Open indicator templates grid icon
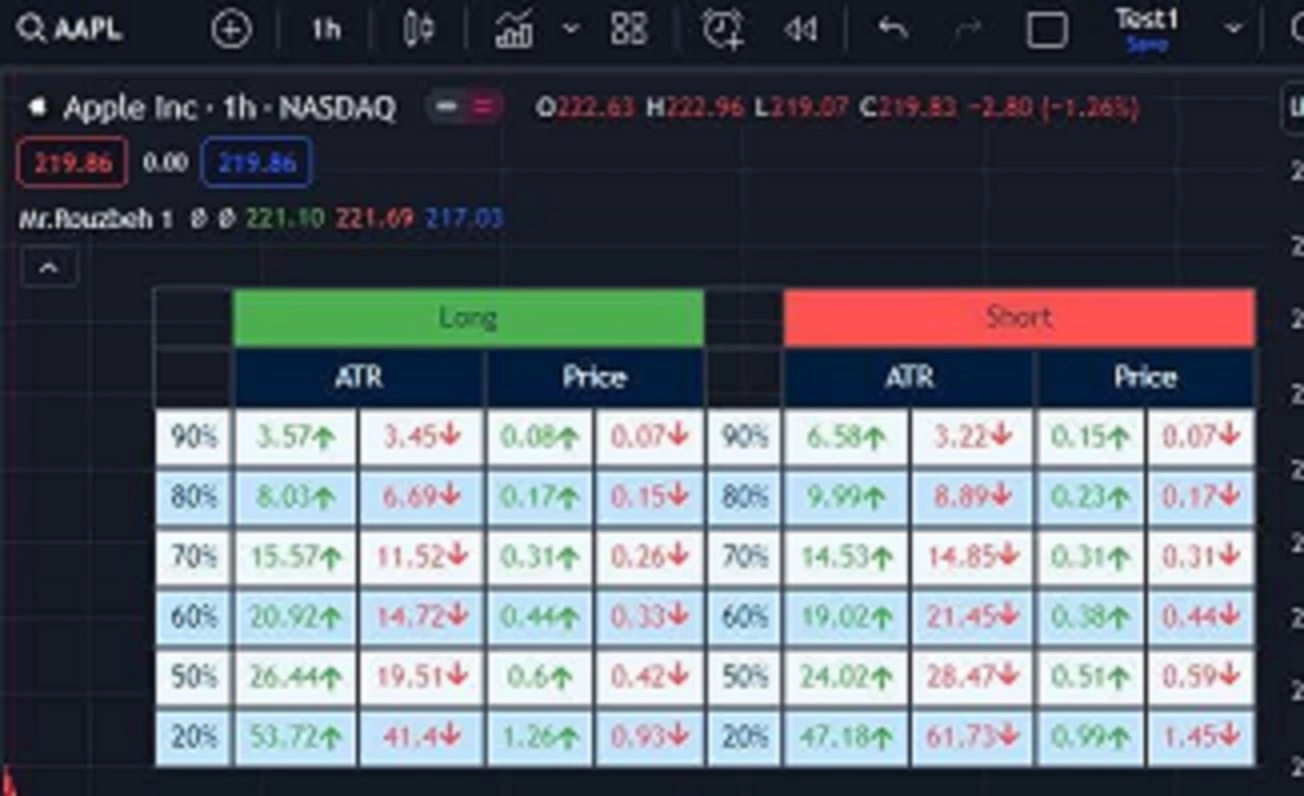The height and width of the screenshot is (796, 1304). click(x=629, y=29)
